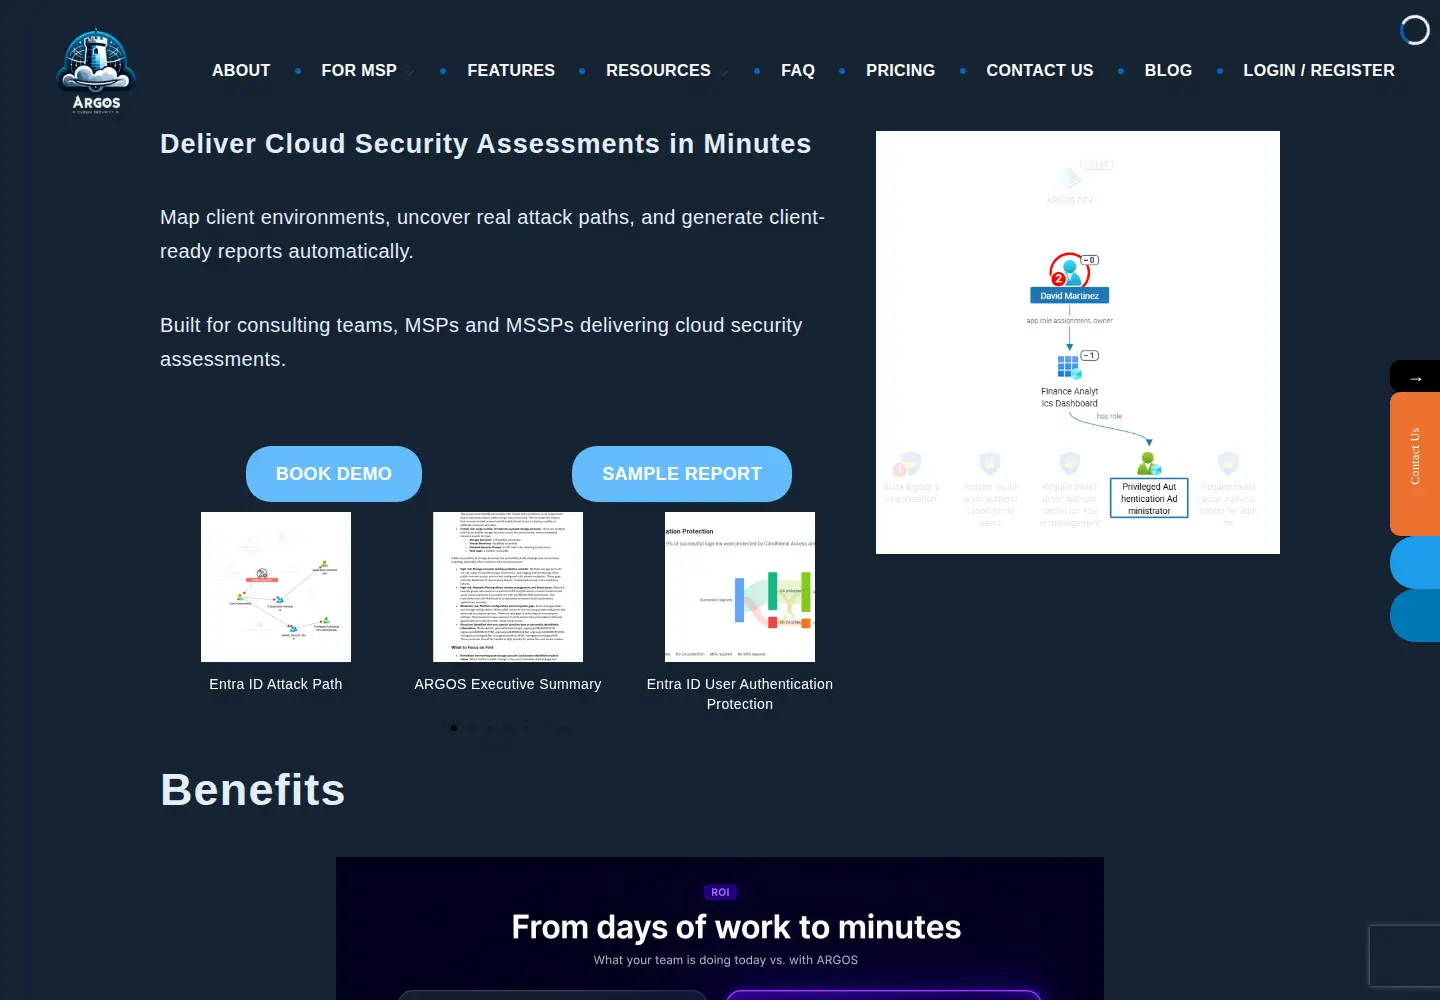Viewport: 1440px width, 1000px height.
Task: Click the David Martinez name label
Action: [1069, 296]
